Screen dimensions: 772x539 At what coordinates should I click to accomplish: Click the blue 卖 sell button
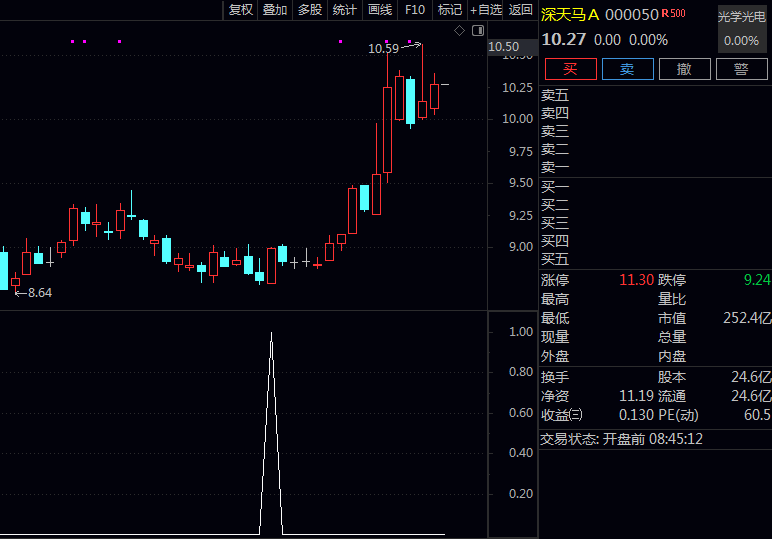[628, 69]
